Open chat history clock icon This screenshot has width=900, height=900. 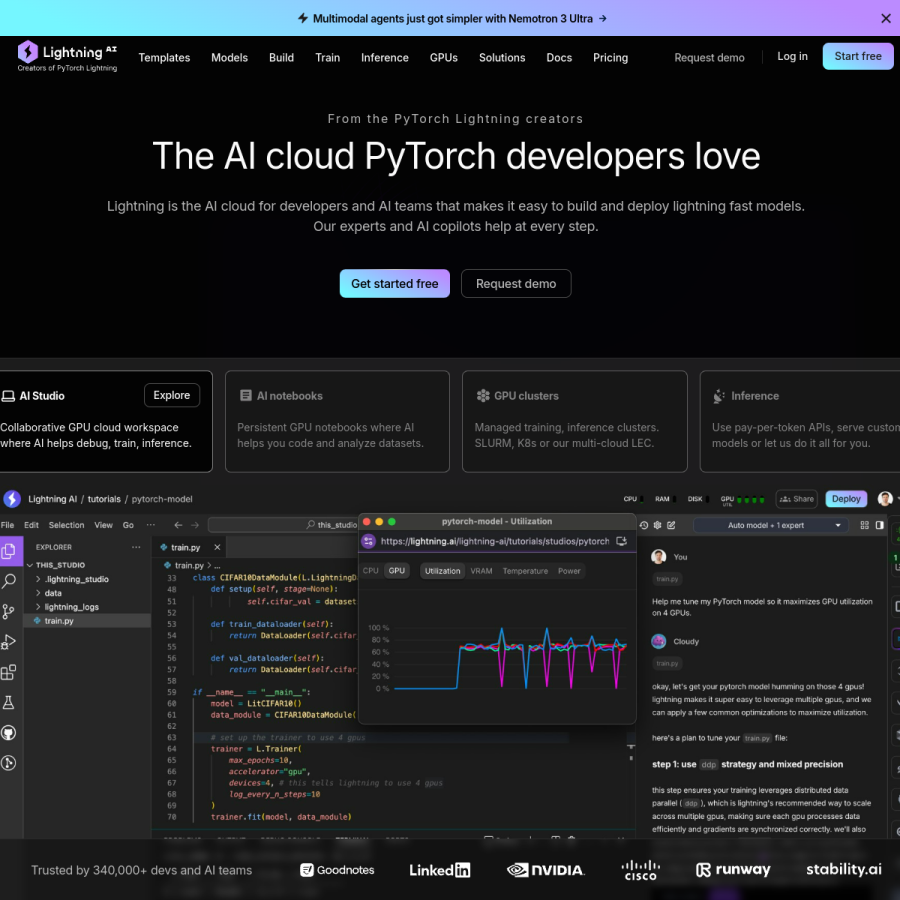[x=643, y=525]
